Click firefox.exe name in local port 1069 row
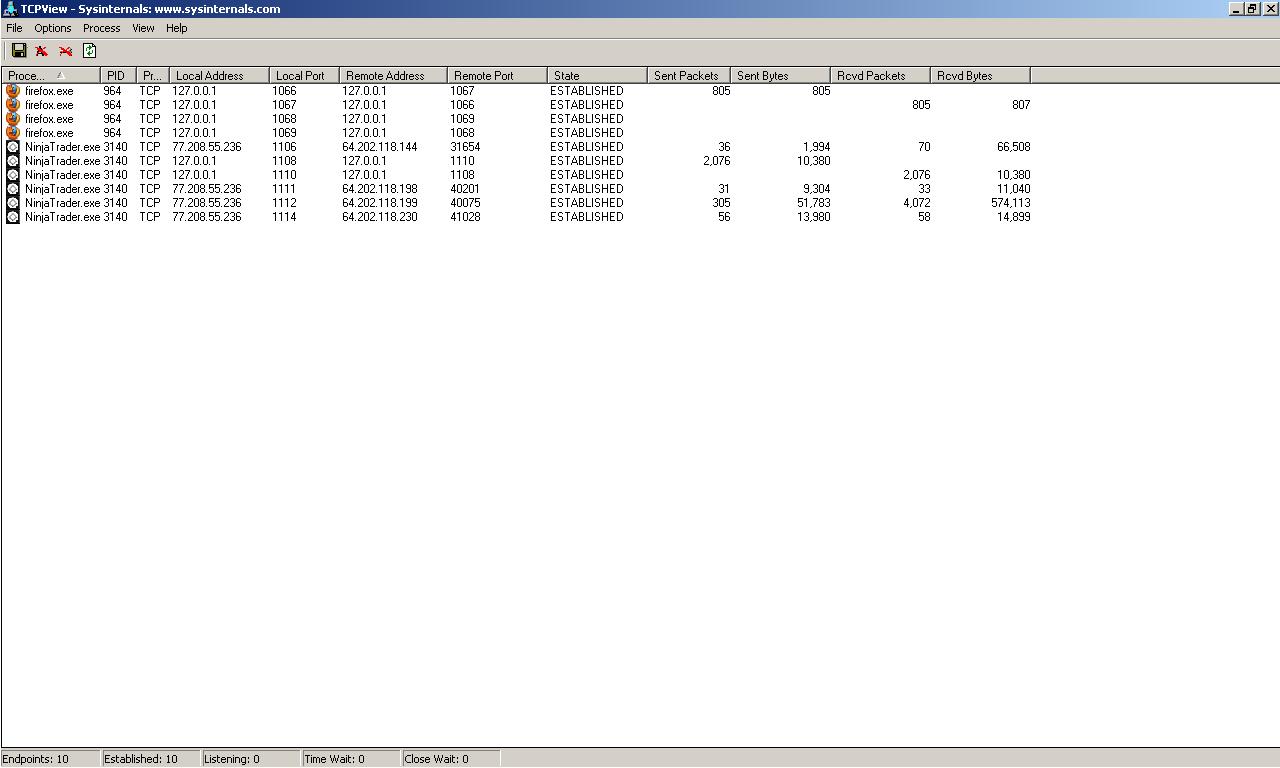This screenshot has width=1280, height=768. pyautogui.click(x=49, y=133)
